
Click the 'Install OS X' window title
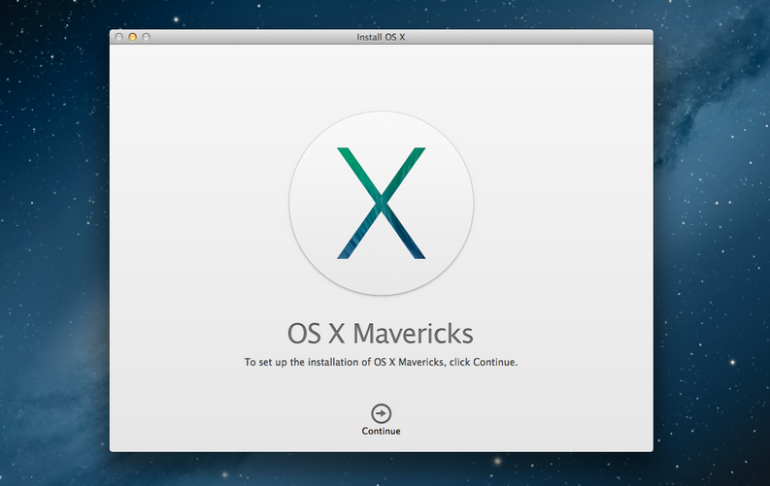coord(381,37)
